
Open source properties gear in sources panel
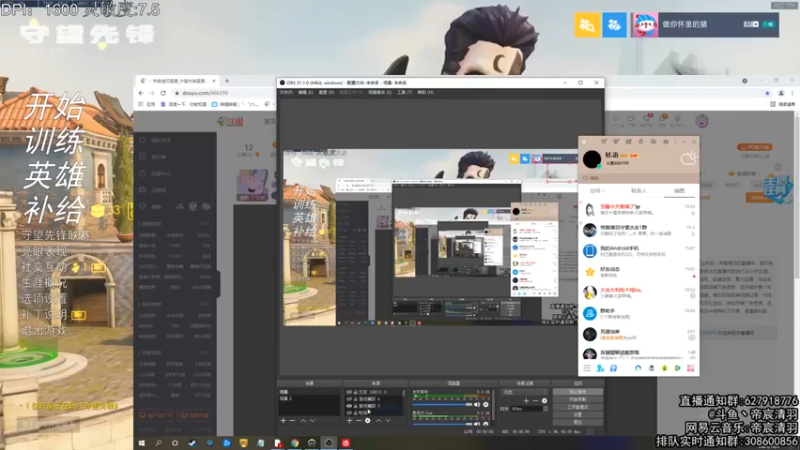click(367, 420)
